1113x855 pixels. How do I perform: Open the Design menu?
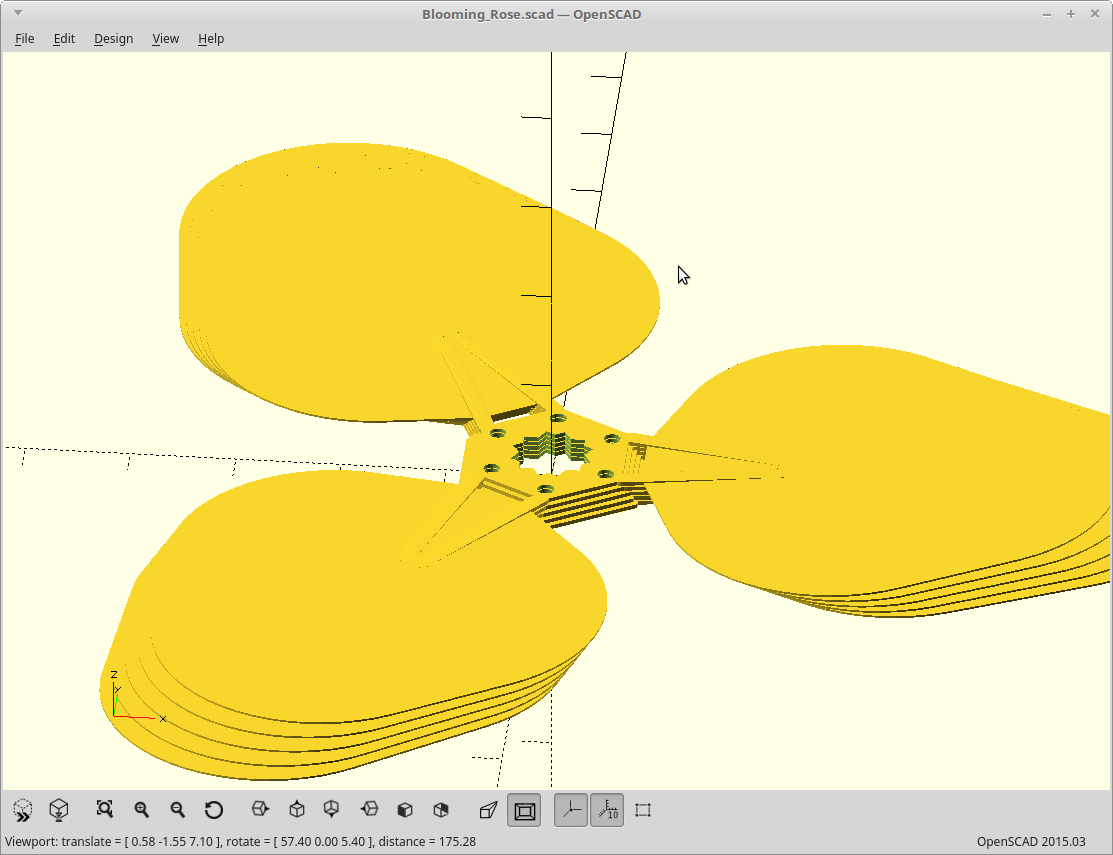pyautogui.click(x=114, y=38)
